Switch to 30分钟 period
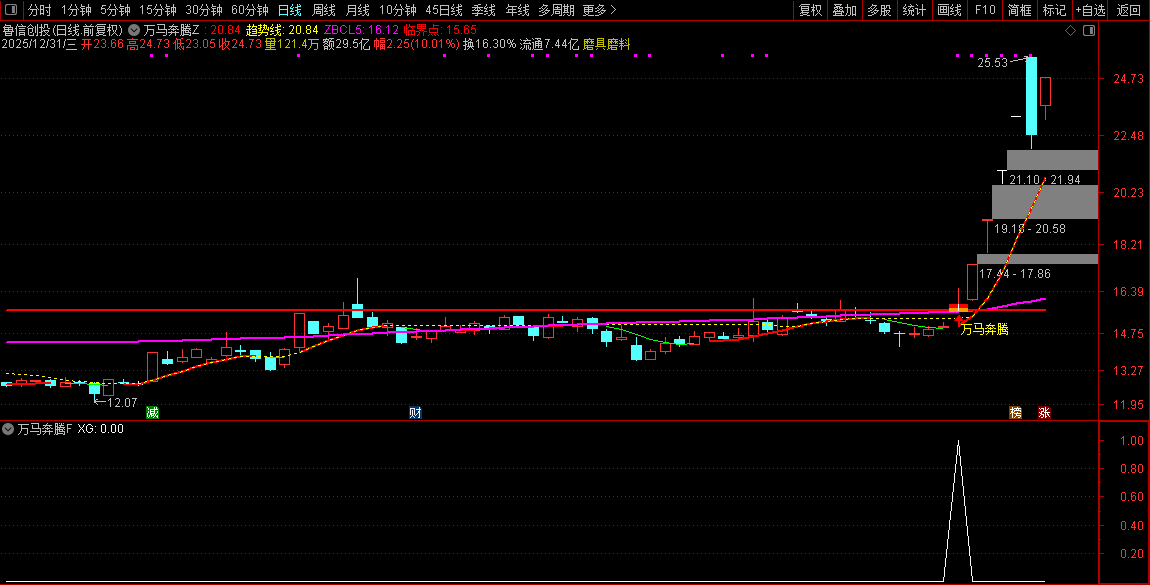Viewport: 1150px width, 585px height. 204,10
